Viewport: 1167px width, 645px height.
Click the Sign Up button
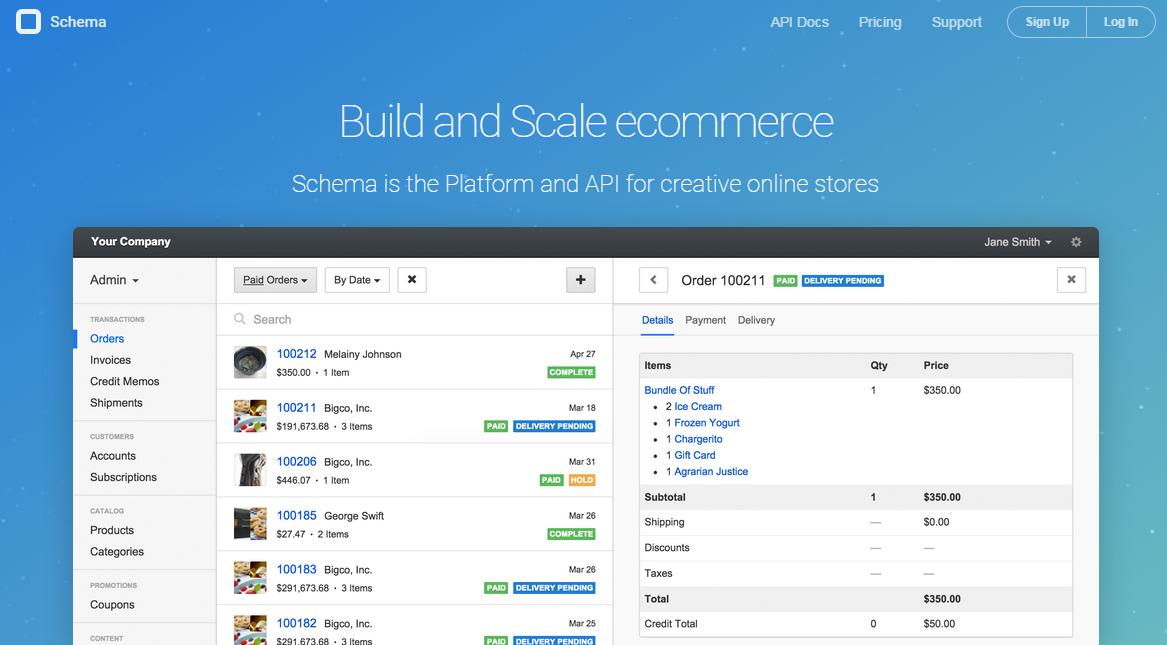point(1046,21)
